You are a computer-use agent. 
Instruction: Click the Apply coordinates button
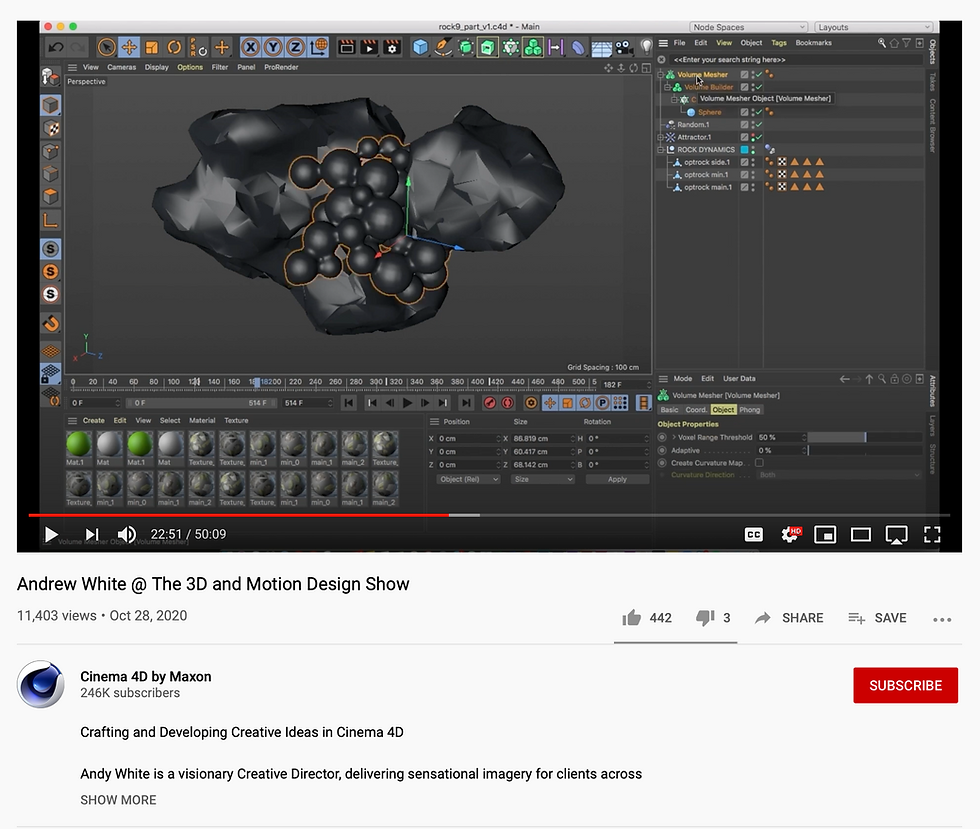tap(617, 480)
